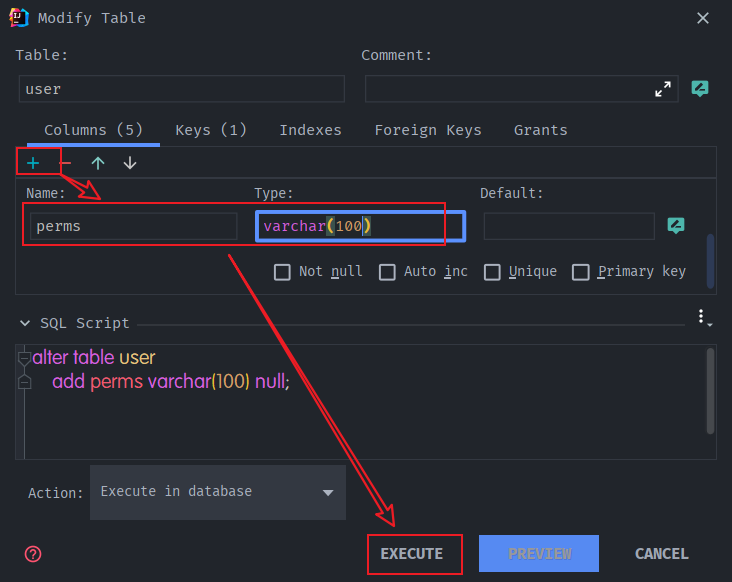Click the column Name field "perms"
This screenshot has height=582, width=732.
click(x=133, y=226)
